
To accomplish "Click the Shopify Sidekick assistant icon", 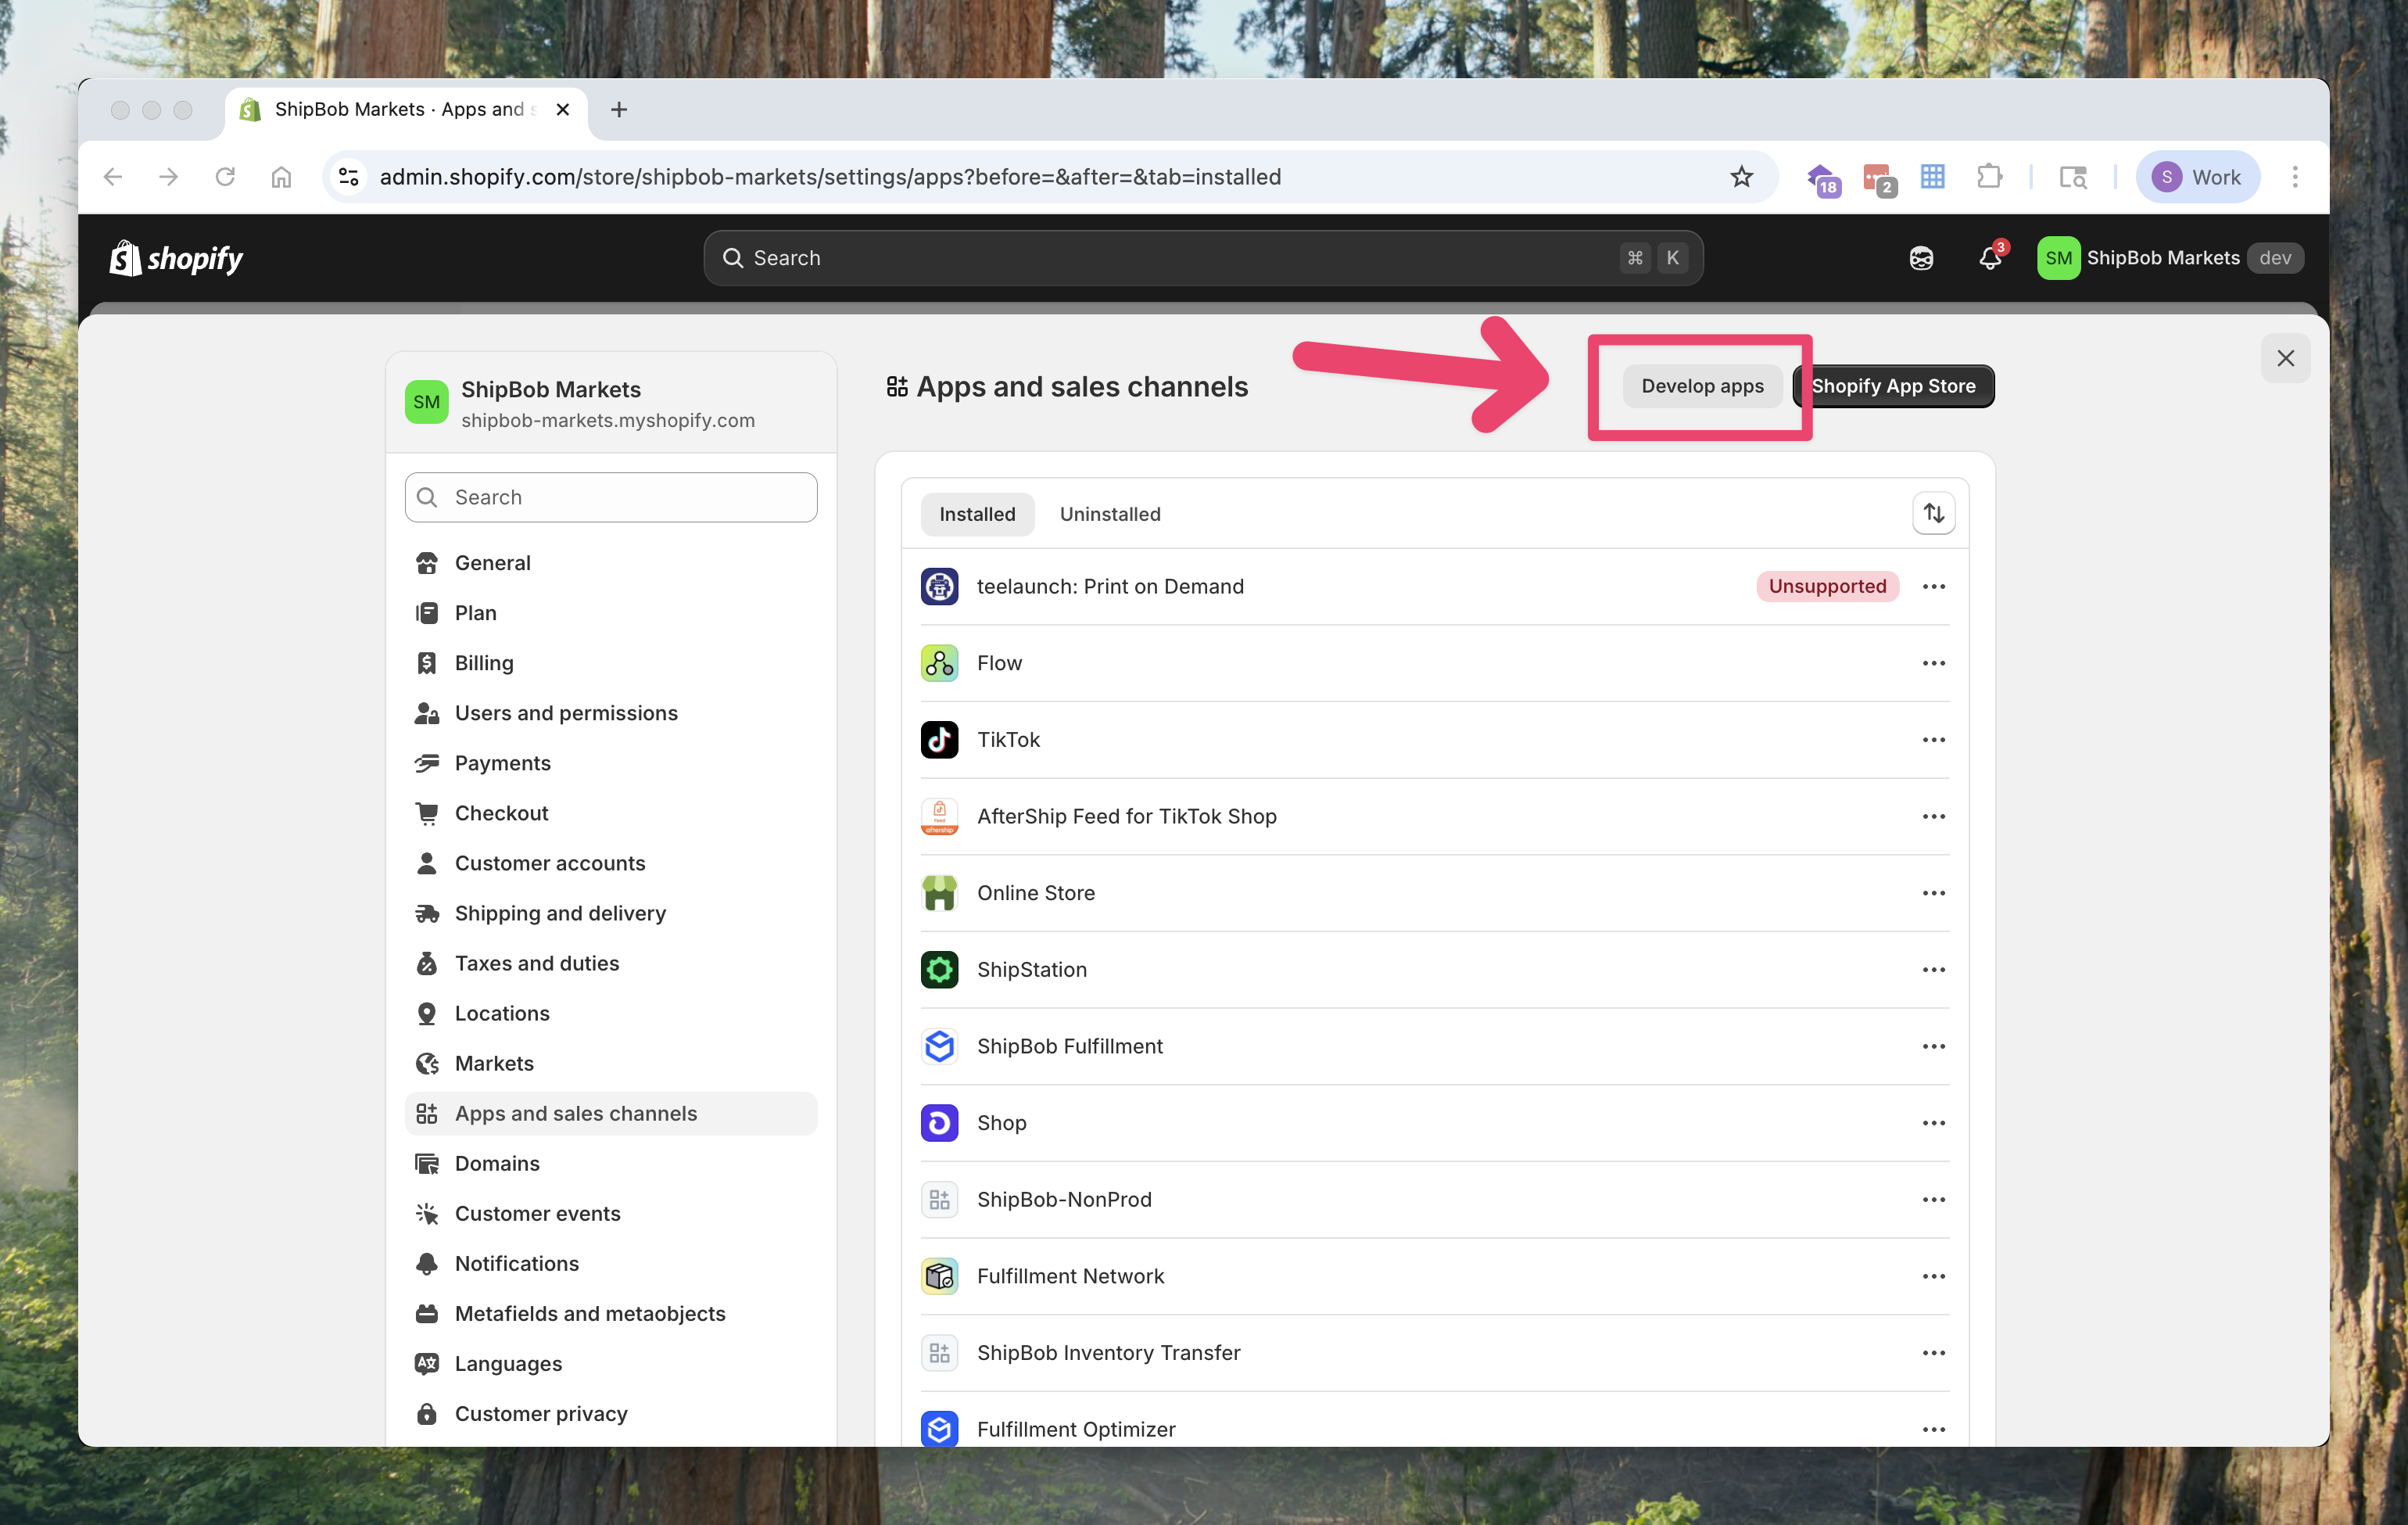I will click(x=1921, y=258).
